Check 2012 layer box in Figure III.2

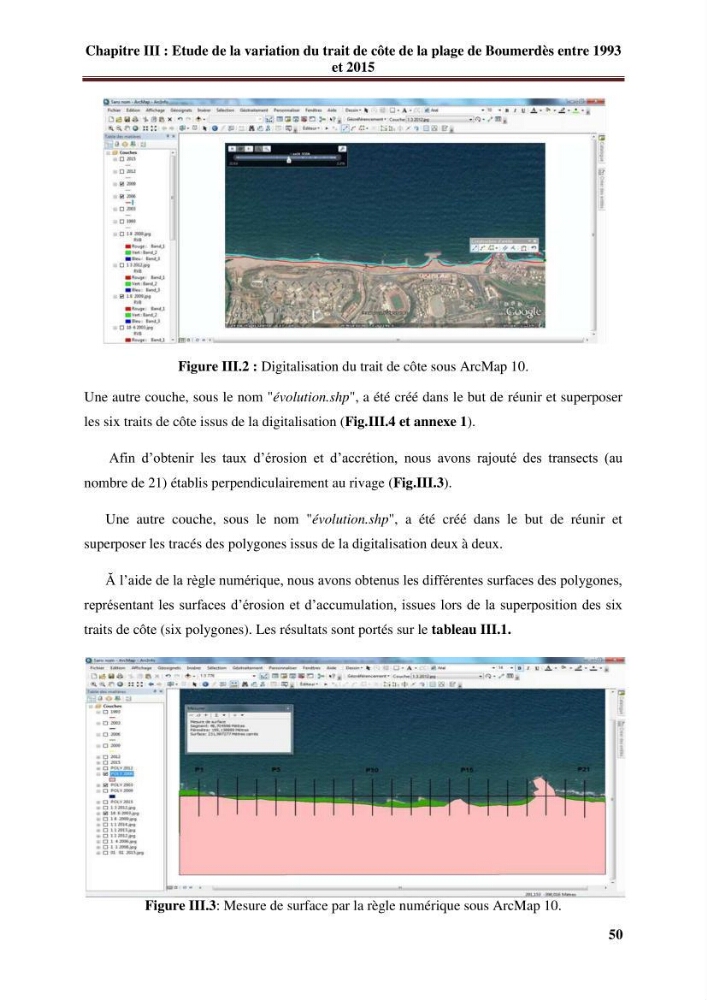(123, 172)
